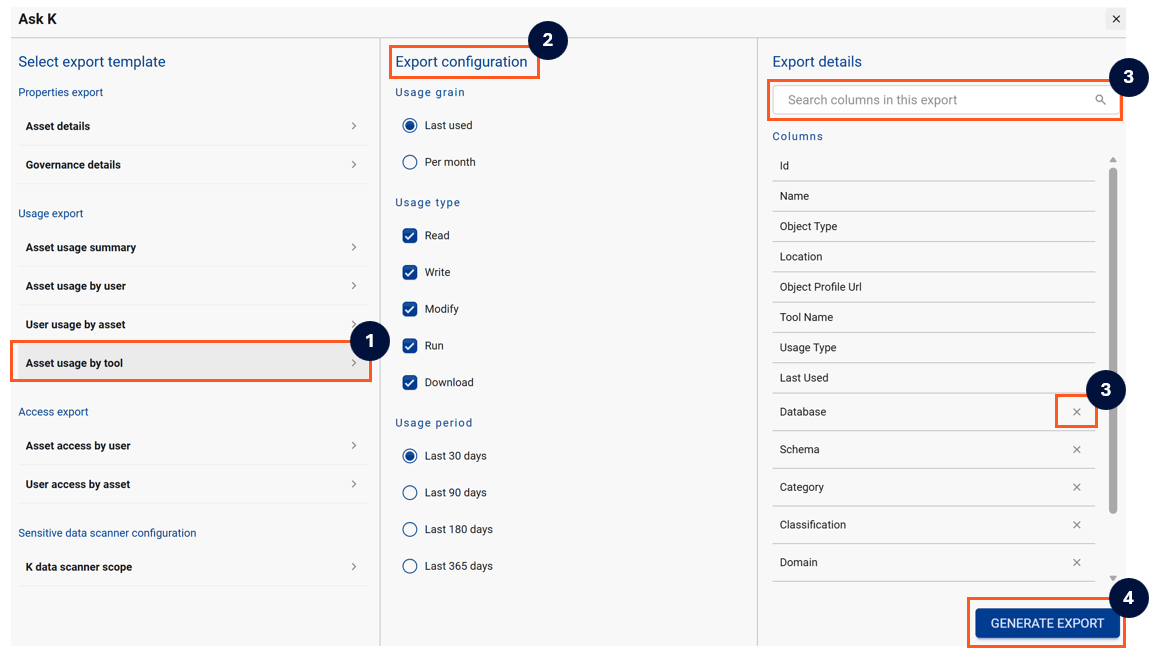Image resolution: width=1152 pixels, height=654 pixels.
Task: Open K data scanner scope chevron
Action: tap(353, 567)
